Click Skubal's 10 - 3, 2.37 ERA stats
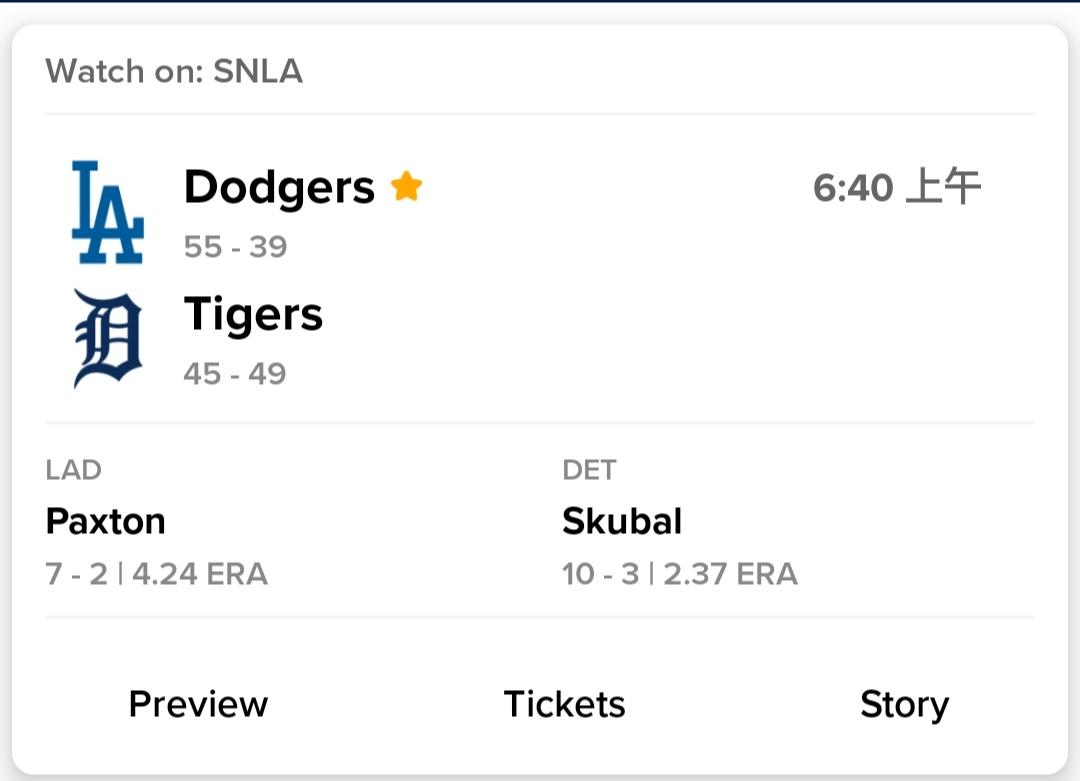This screenshot has height=781, width=1080. click(680, 574)
